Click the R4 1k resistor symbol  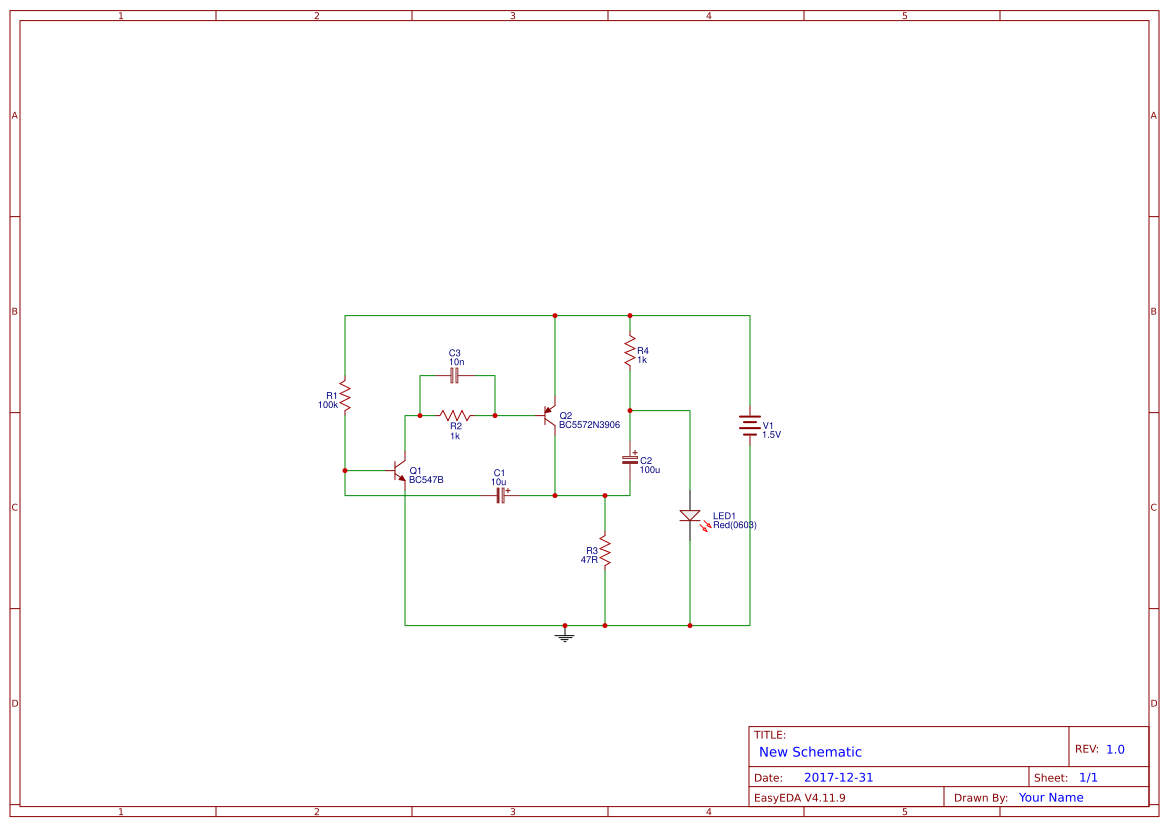click(x=629, y=352)
